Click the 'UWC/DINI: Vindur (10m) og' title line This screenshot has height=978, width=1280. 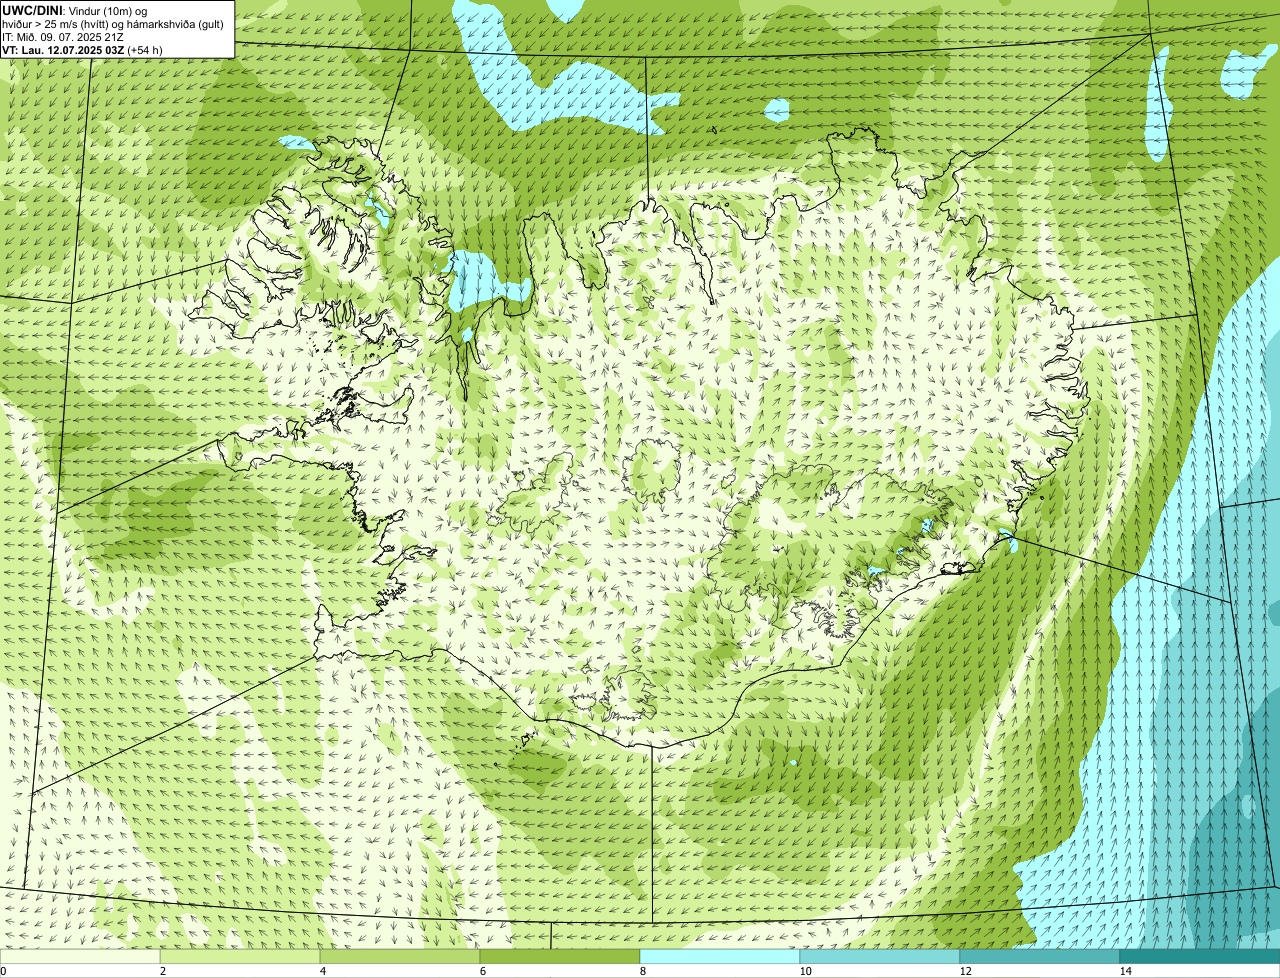point(75,10)
